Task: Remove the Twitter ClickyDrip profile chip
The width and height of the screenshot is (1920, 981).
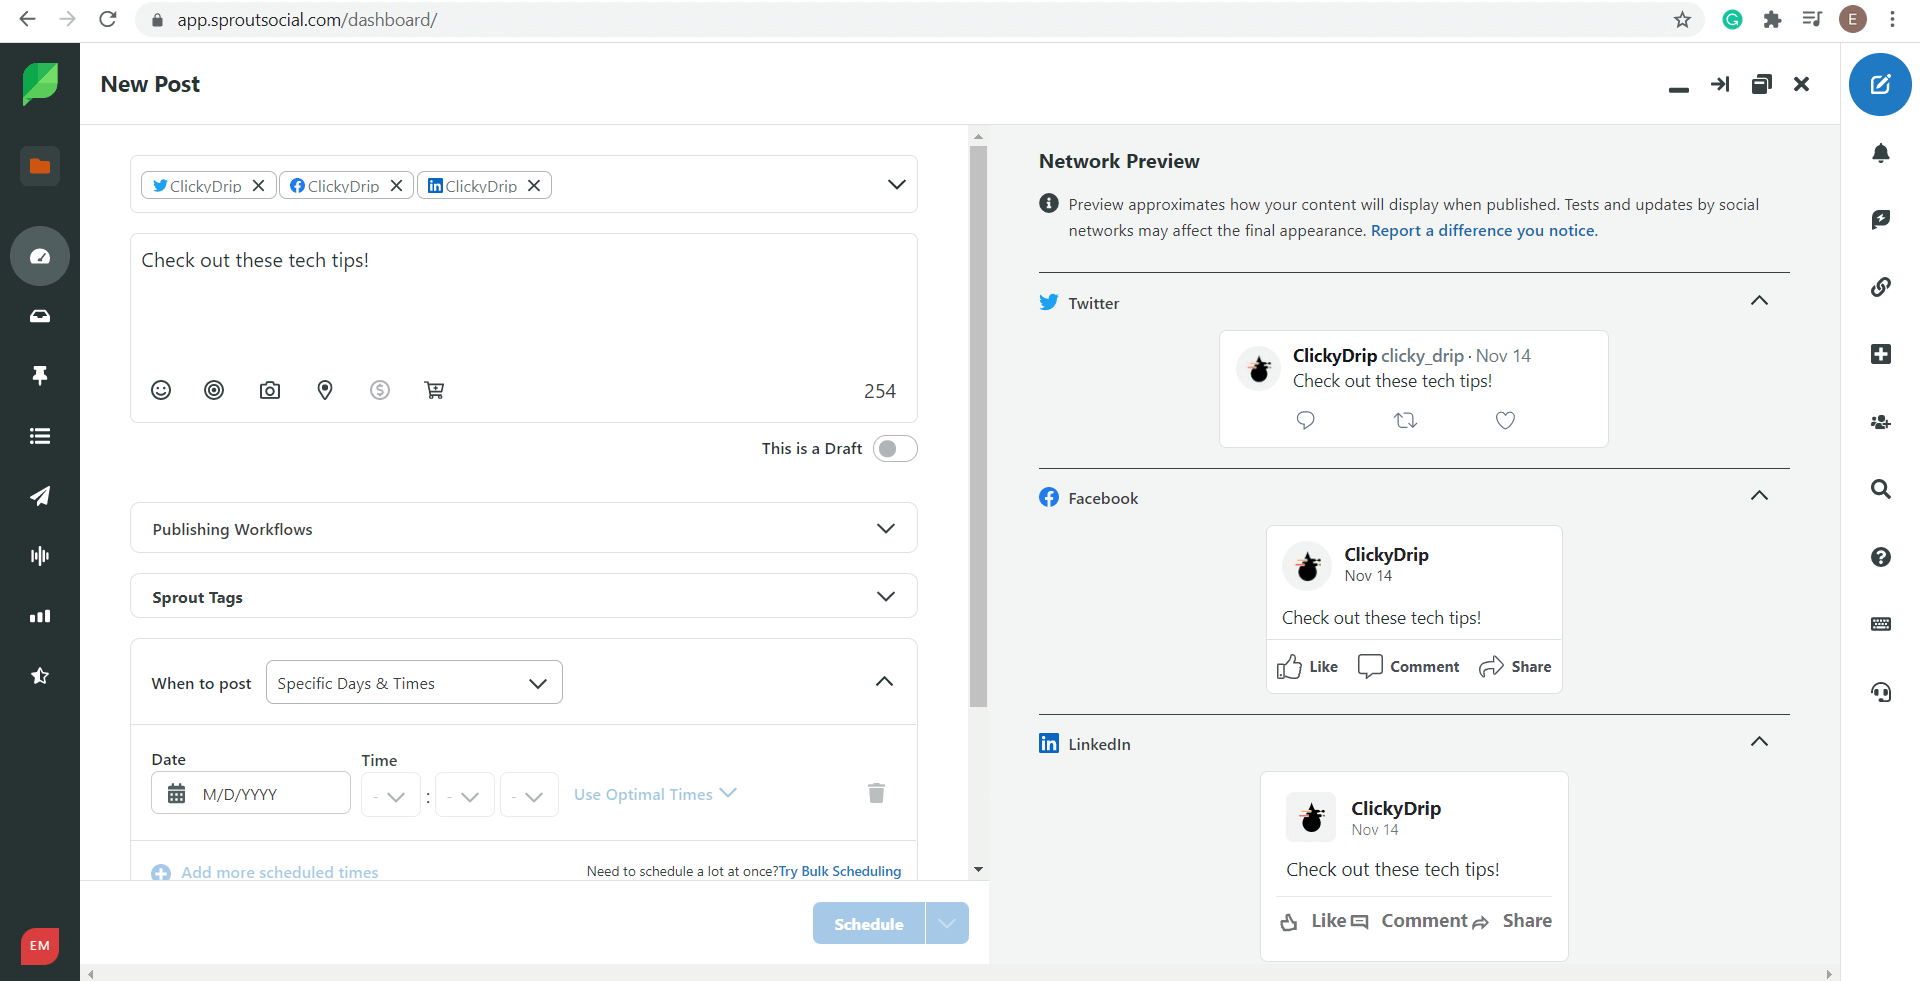Action: pos(258,186)
